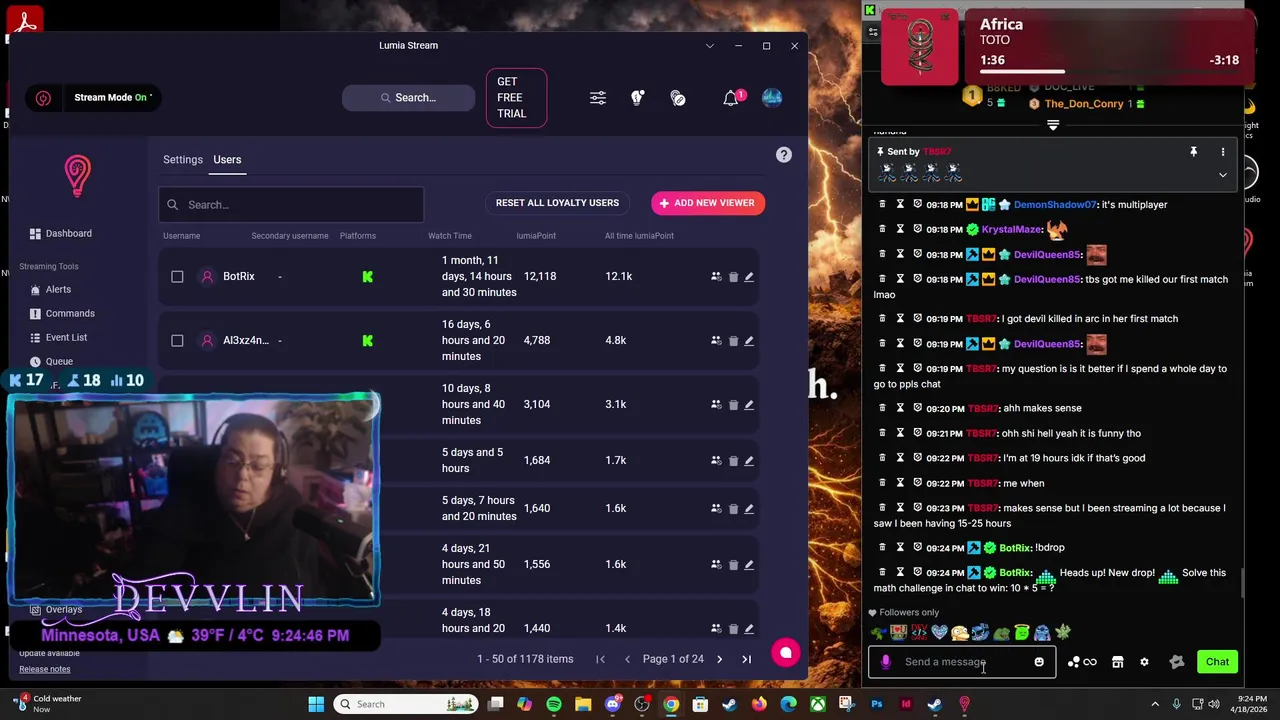
Task: Toggle Stream Mode On switch
Action: tap(94, 98)
